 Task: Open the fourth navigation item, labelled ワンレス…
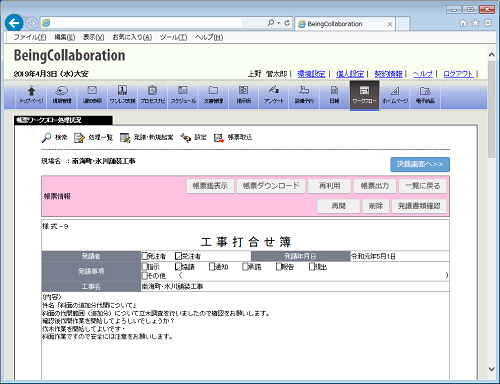click(x=122, y=95)
